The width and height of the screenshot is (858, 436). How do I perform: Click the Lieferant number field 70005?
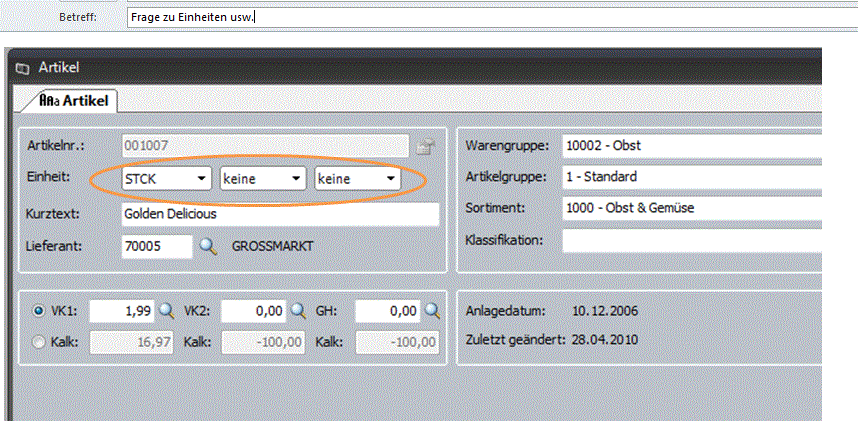pyautogui.click(x=155, y=246)
